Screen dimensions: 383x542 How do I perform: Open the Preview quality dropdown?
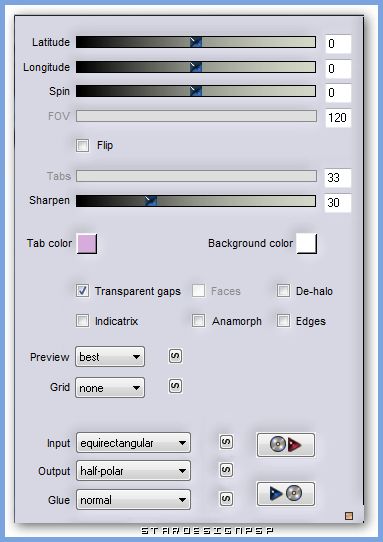coord(110,357)
